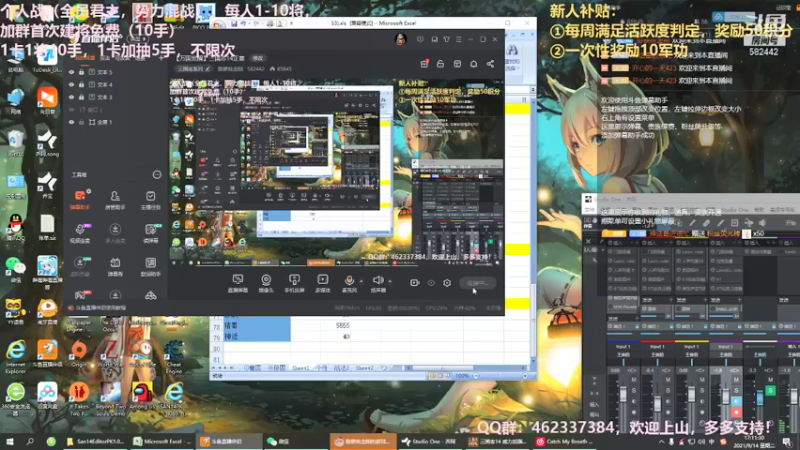Click the share icon in streaming app header
This screenshot has width=800, height=450.
click(490, 64)
